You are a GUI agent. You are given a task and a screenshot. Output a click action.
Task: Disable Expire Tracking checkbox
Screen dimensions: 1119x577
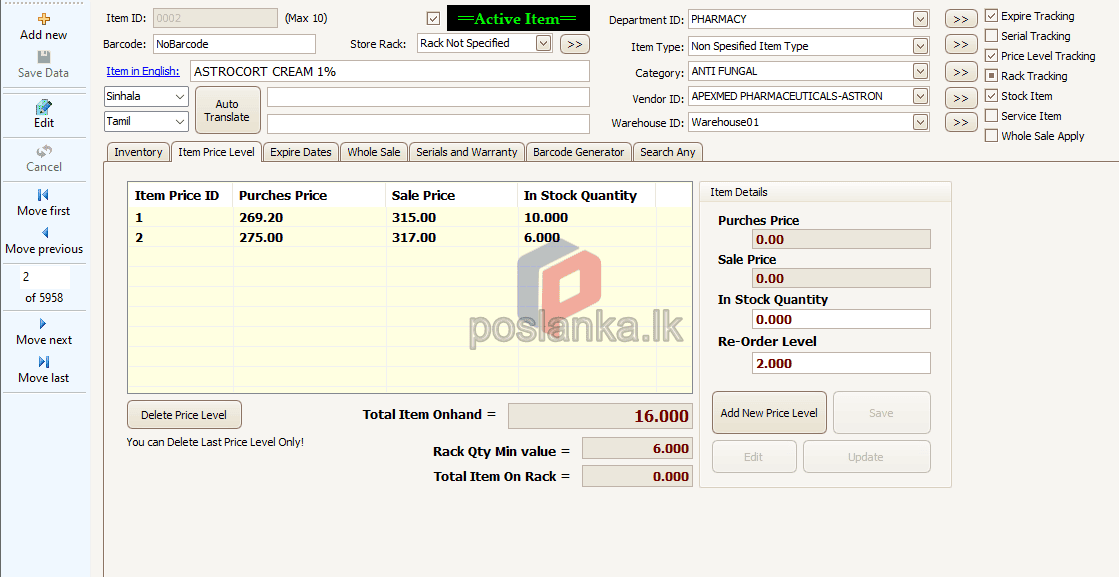pos(991,16)
